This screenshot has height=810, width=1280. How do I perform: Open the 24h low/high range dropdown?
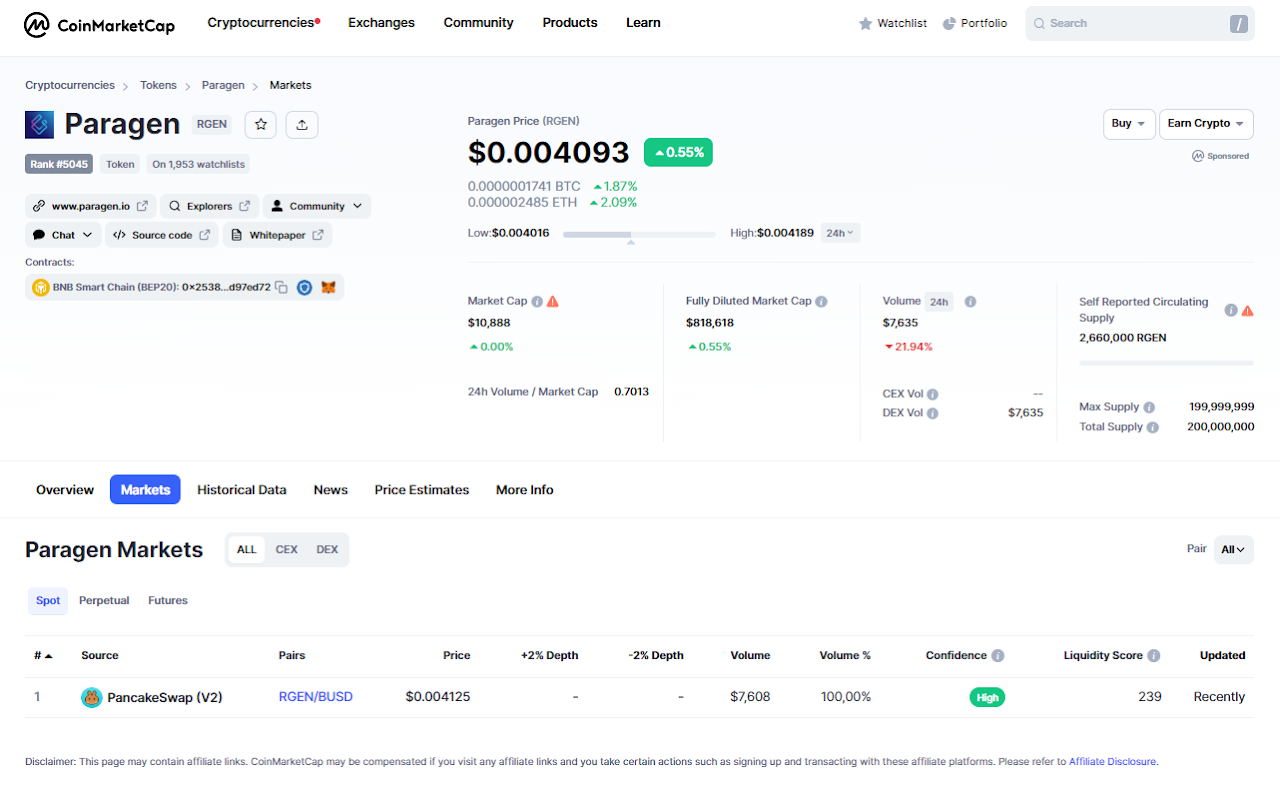pos(840,233)
